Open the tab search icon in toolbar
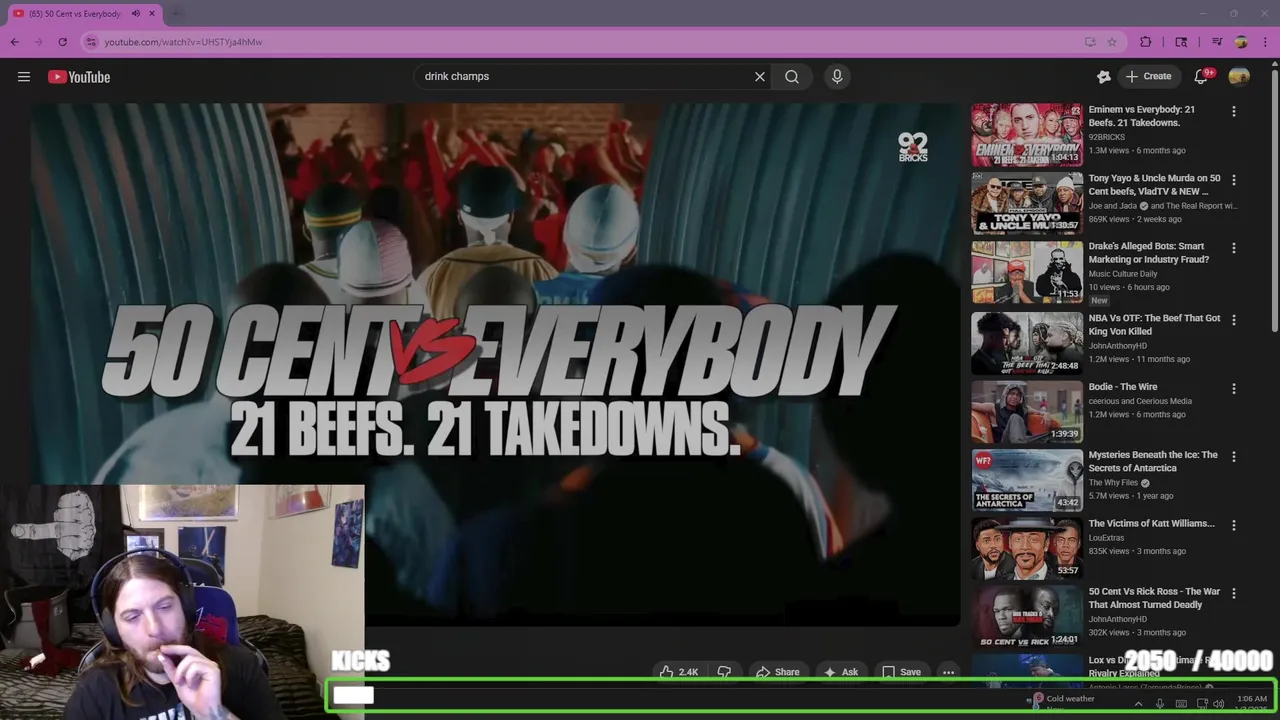The image size is (1280, 720). click(x=1181, y=42)
